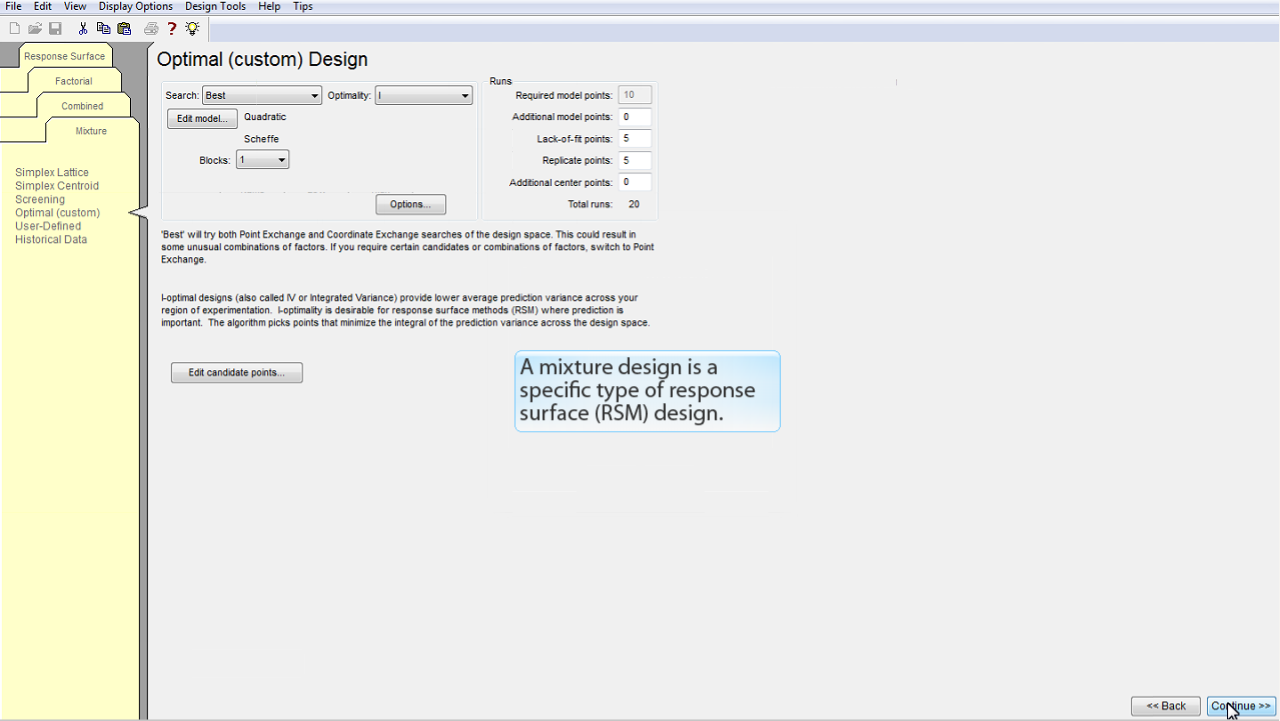
Task: Expand the Optimality dropdown showing I
Action: coord(423,96)
